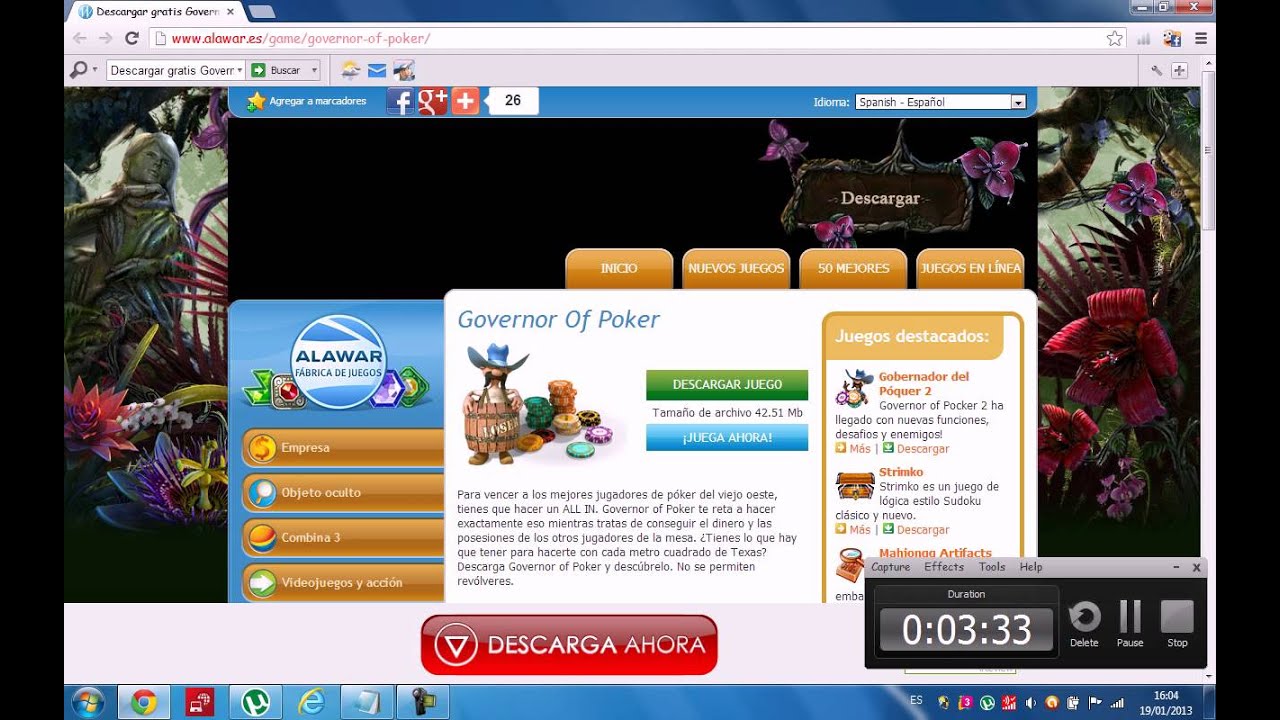This screenshot has width=1280, height=720.
Task: Open the Idioma language dropdown
Action: pyautogui.click(x=940, y=102)
